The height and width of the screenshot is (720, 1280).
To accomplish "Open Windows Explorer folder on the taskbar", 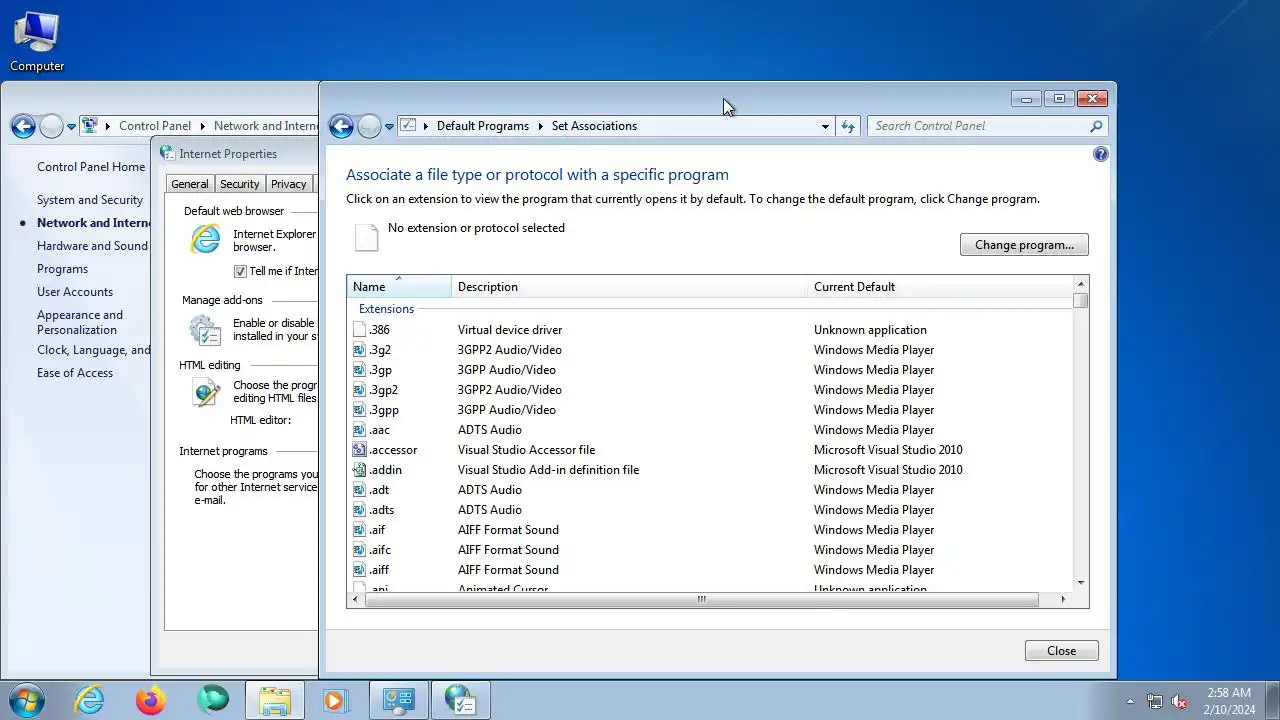I will coord(275,700).
